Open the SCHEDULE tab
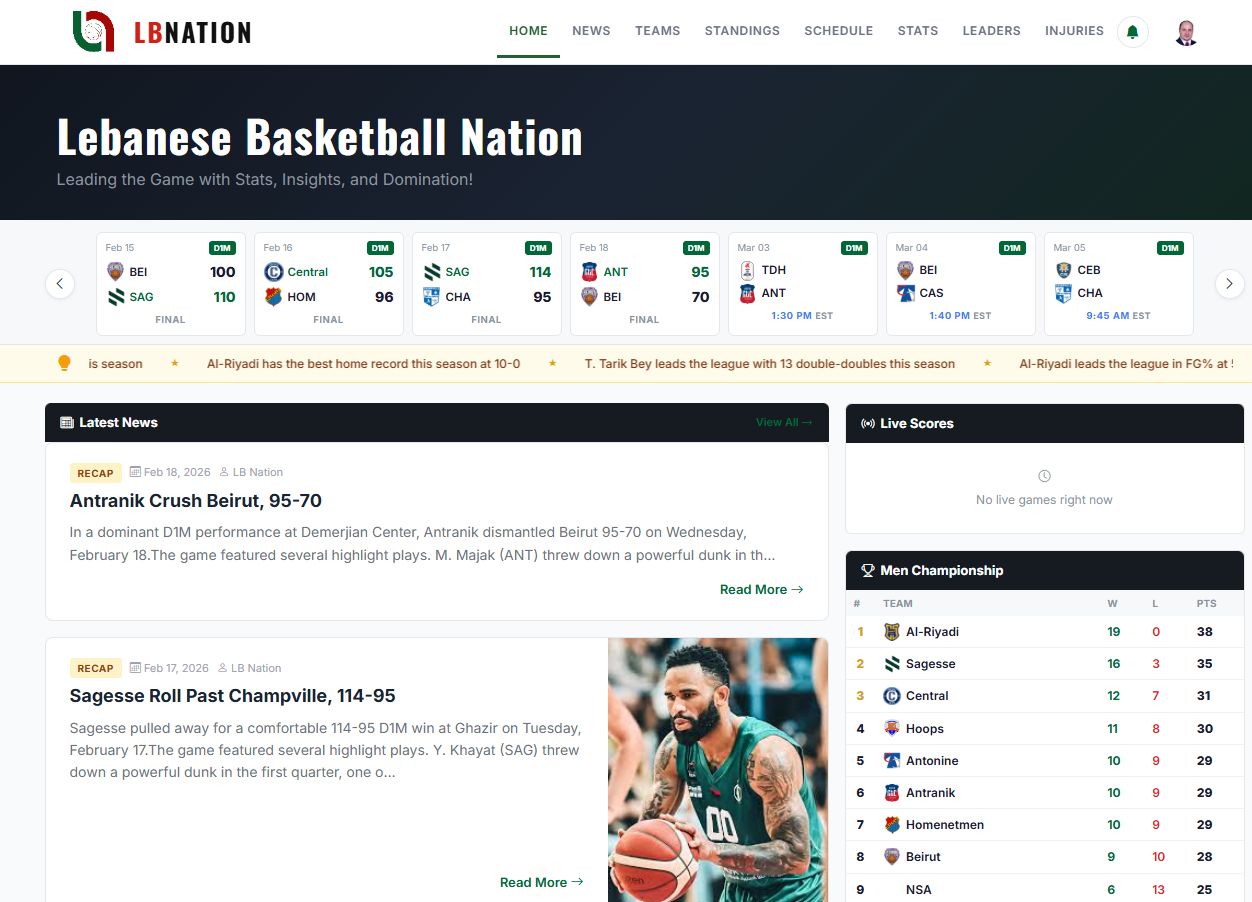The image size is (1252, 902). [838, 31]
